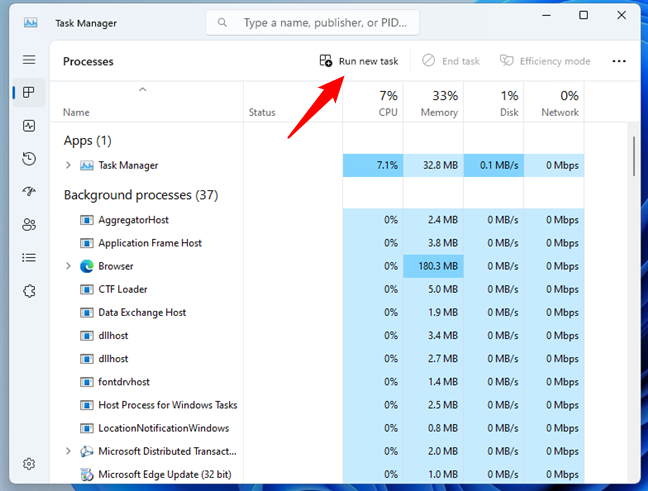The width and height of the screenshot is (648, 491).
Task: Click the Background processes (37) heading
Action: [141, 195]
